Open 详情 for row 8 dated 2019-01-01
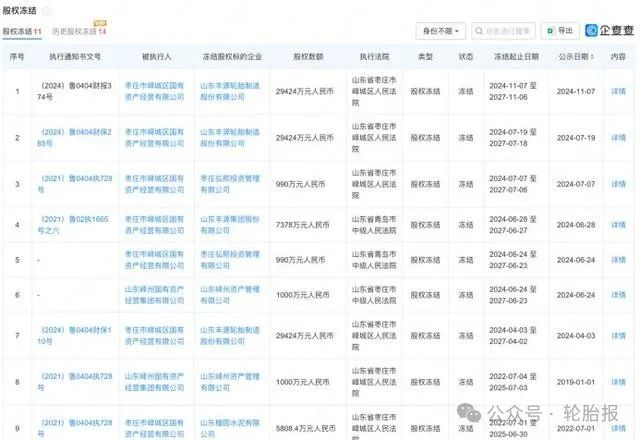Viewport: 640px width, 440px height. point(618,382)
